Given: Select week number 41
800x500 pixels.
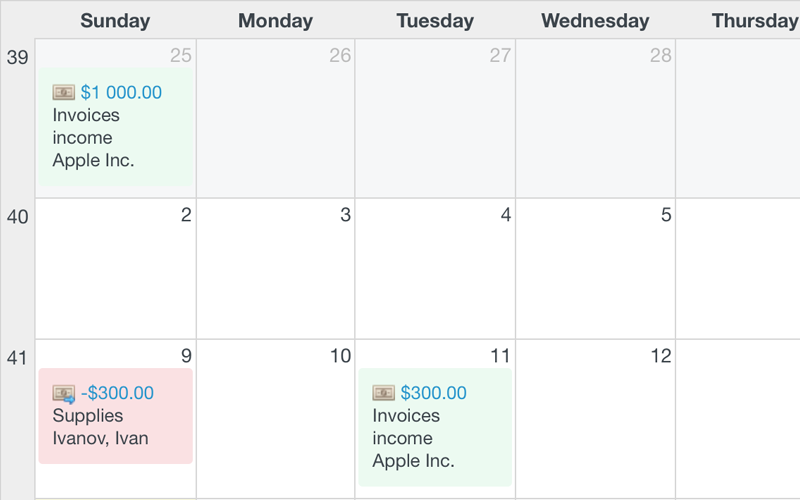Looking at the screenshot, I should (x=17, y=358).
